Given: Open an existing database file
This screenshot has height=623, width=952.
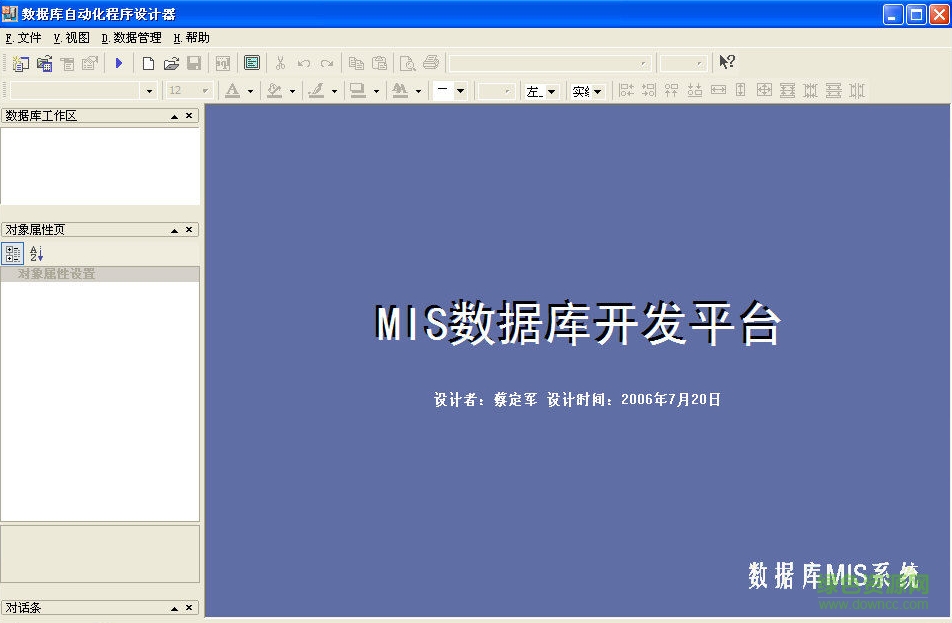Looking at the screenshot, I should (170, 62).
